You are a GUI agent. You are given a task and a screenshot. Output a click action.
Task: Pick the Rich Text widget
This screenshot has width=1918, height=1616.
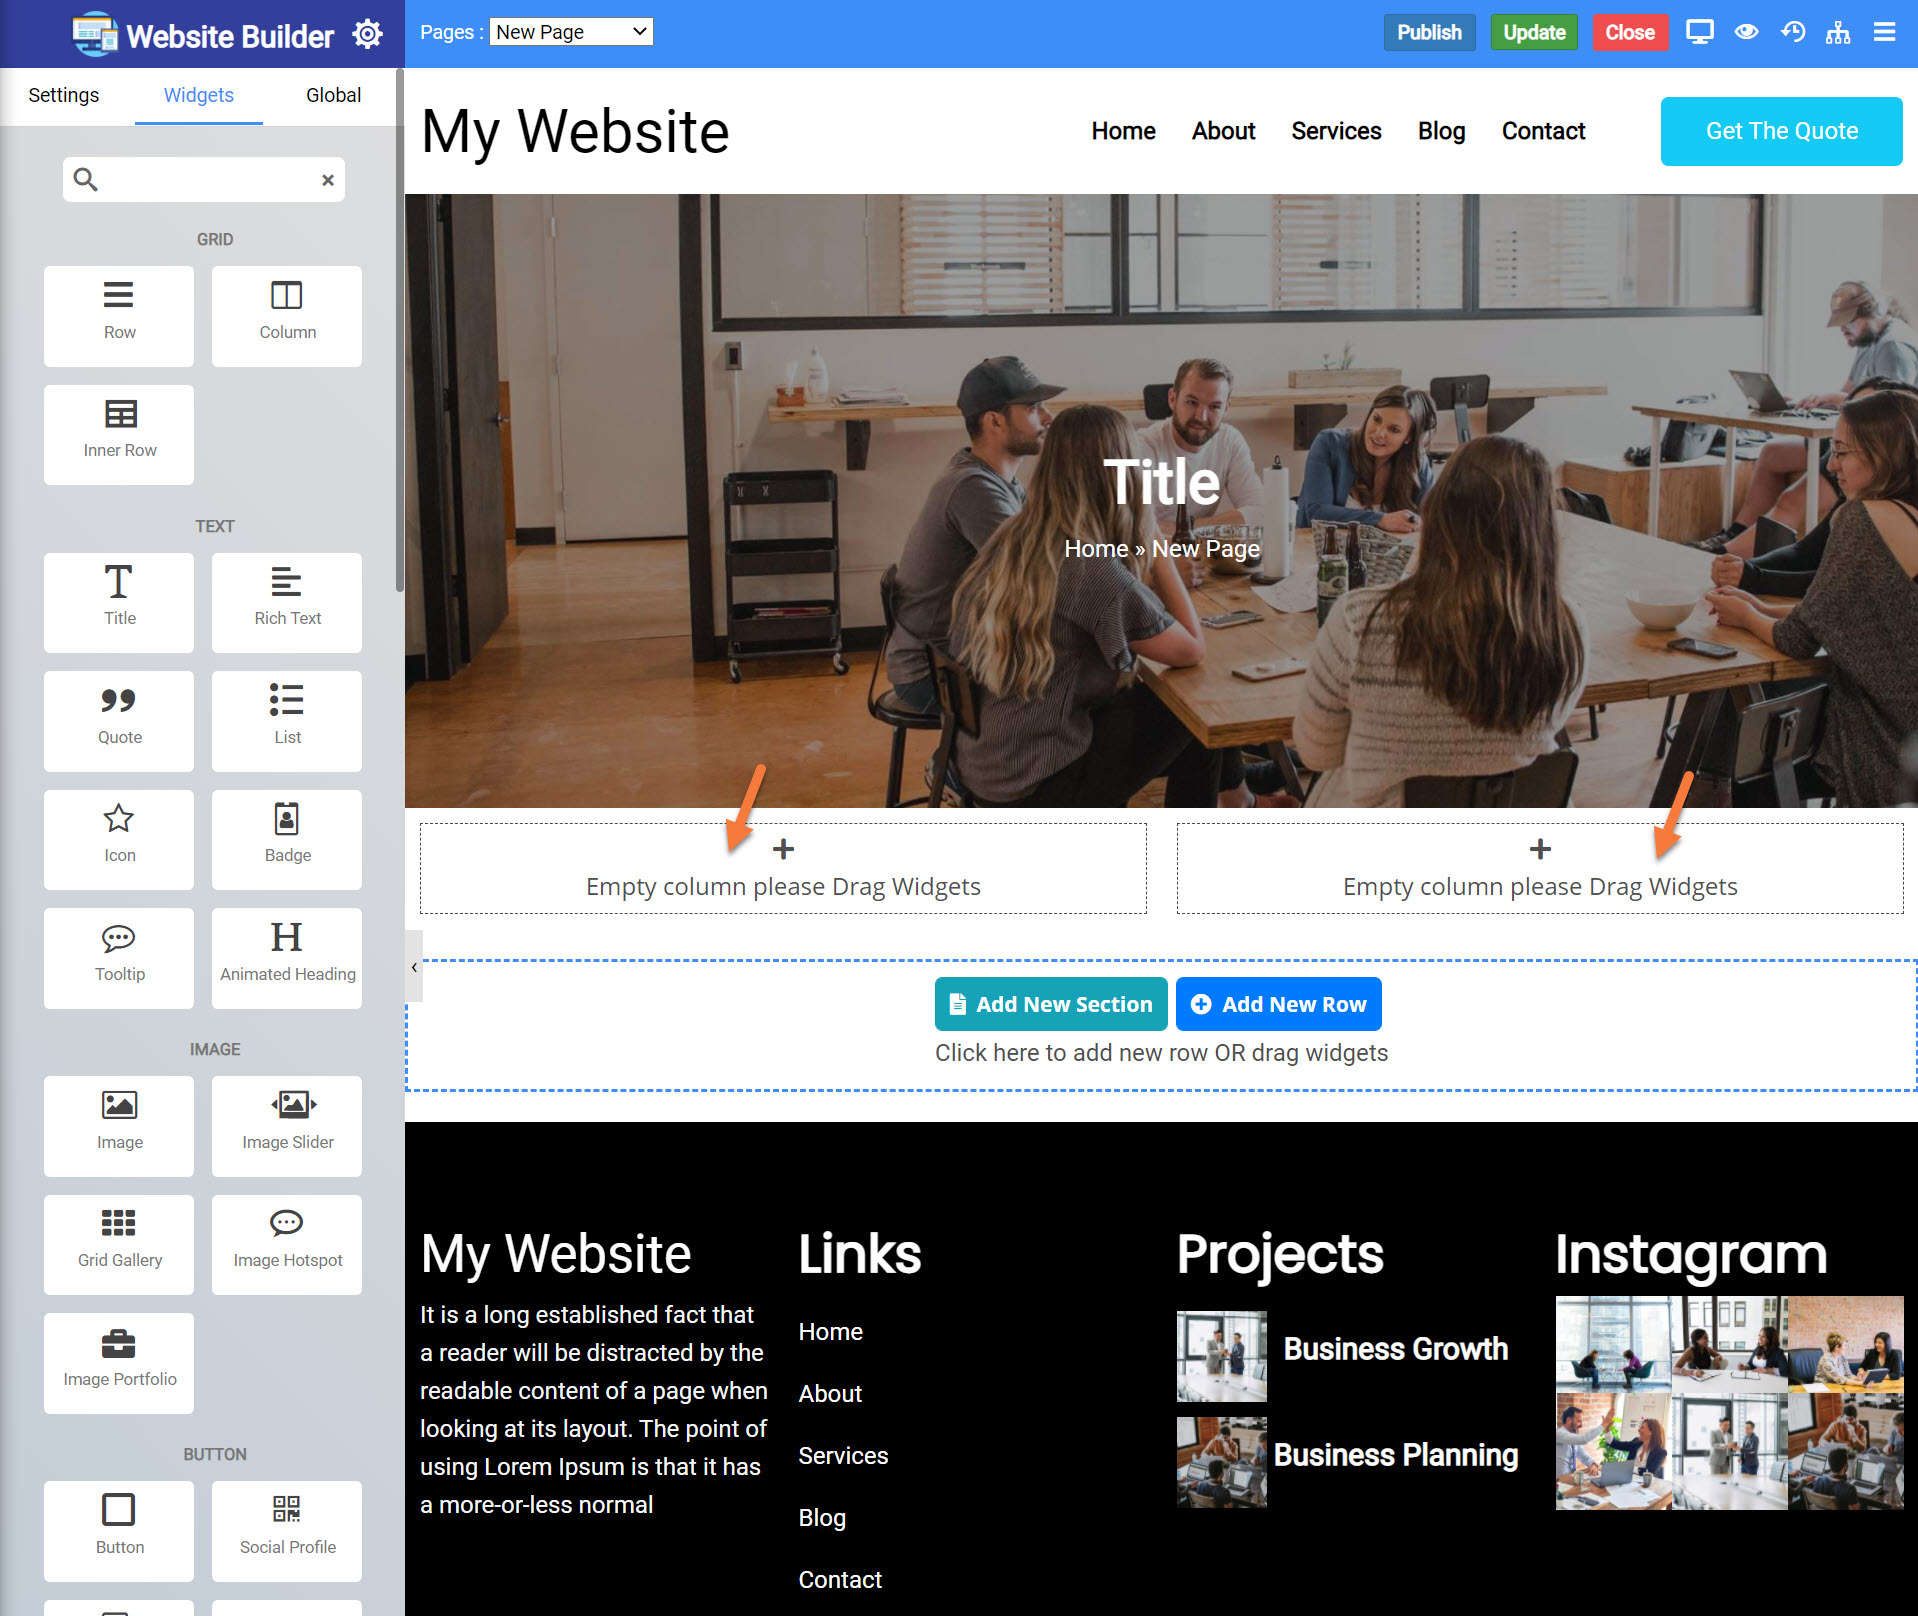[x=287, y=602]
